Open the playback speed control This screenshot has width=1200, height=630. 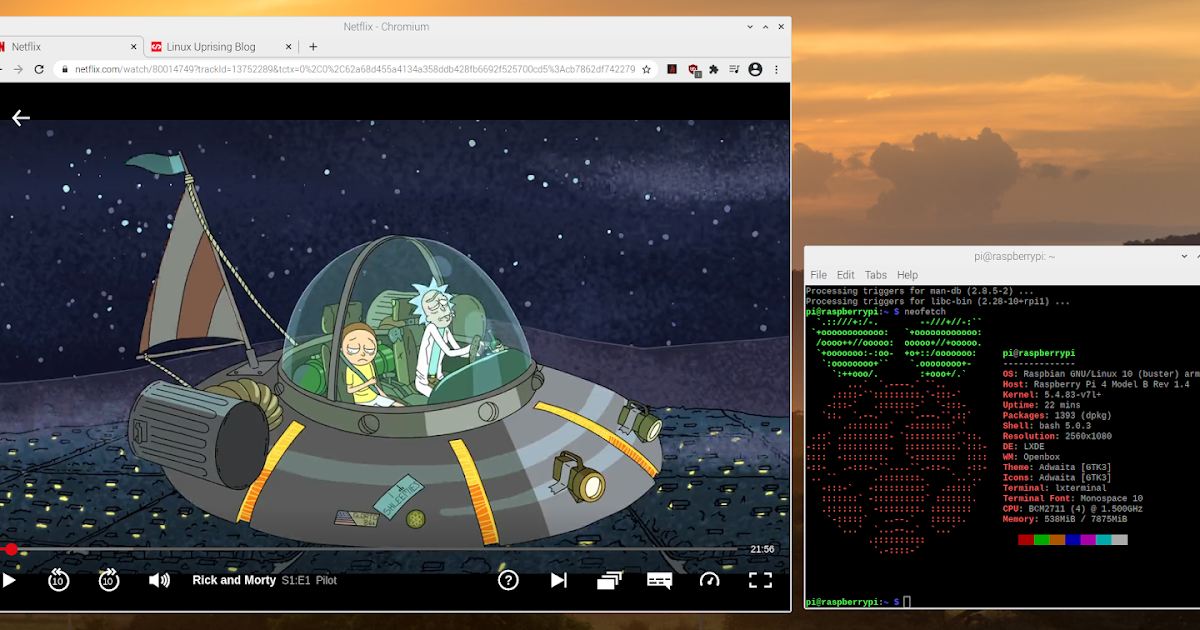click(709, 580)
